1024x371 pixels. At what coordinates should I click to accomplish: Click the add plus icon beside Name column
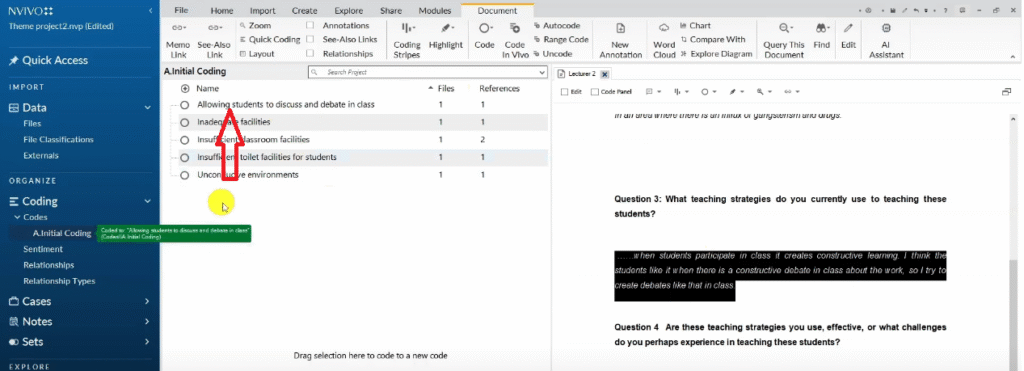point(185,88)
